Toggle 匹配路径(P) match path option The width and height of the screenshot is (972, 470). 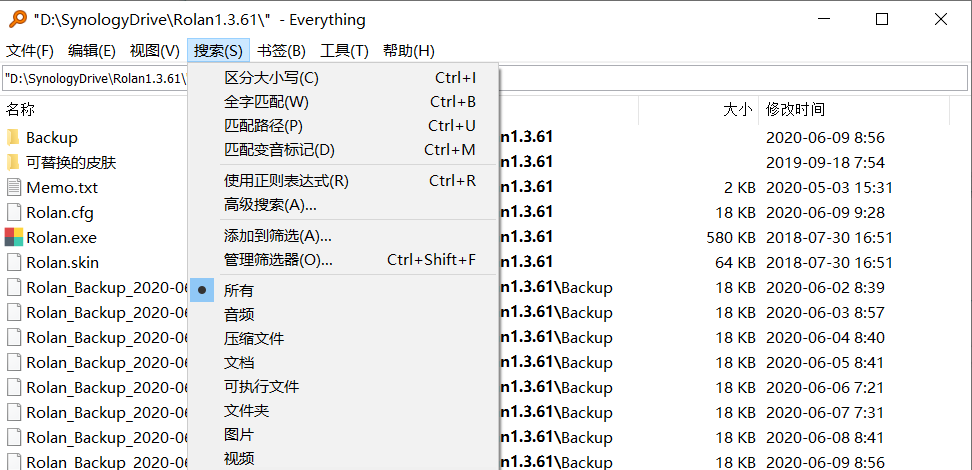(x=343, y=126)
